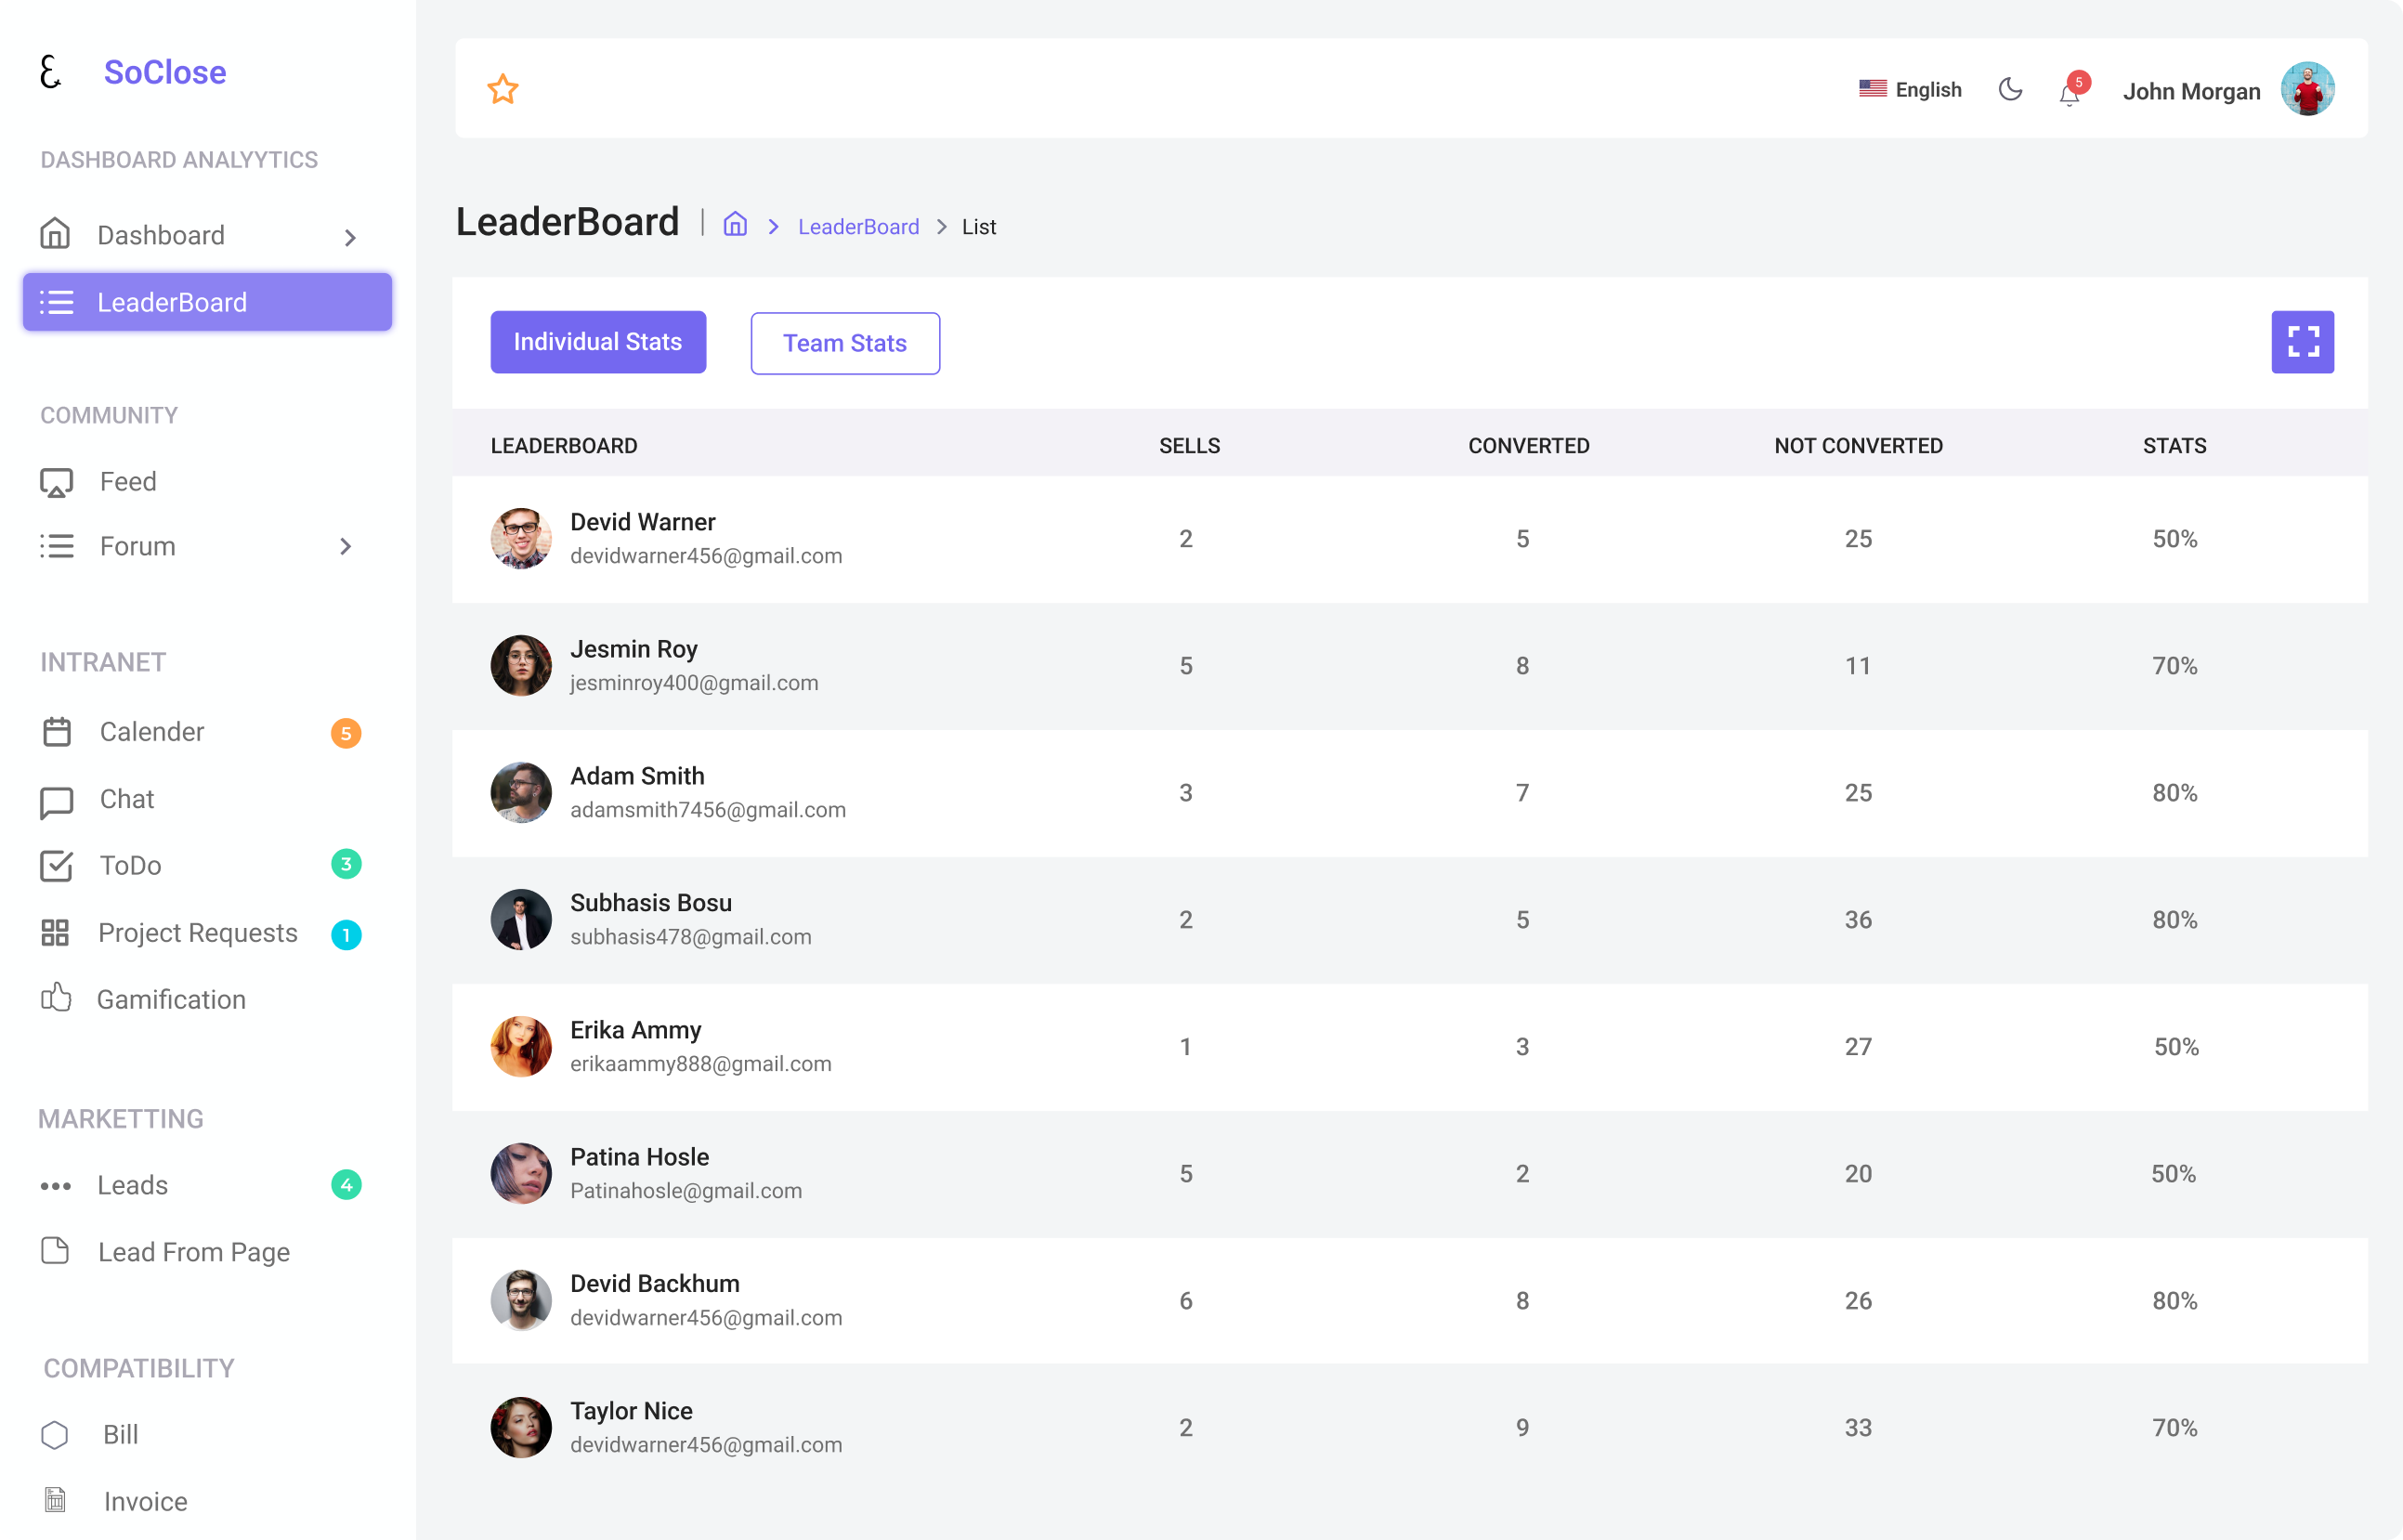Viewport: 2403px width, 1540px height.
Task: Click John Morgan's profile avatar
Action: (x=2307, y=89)
